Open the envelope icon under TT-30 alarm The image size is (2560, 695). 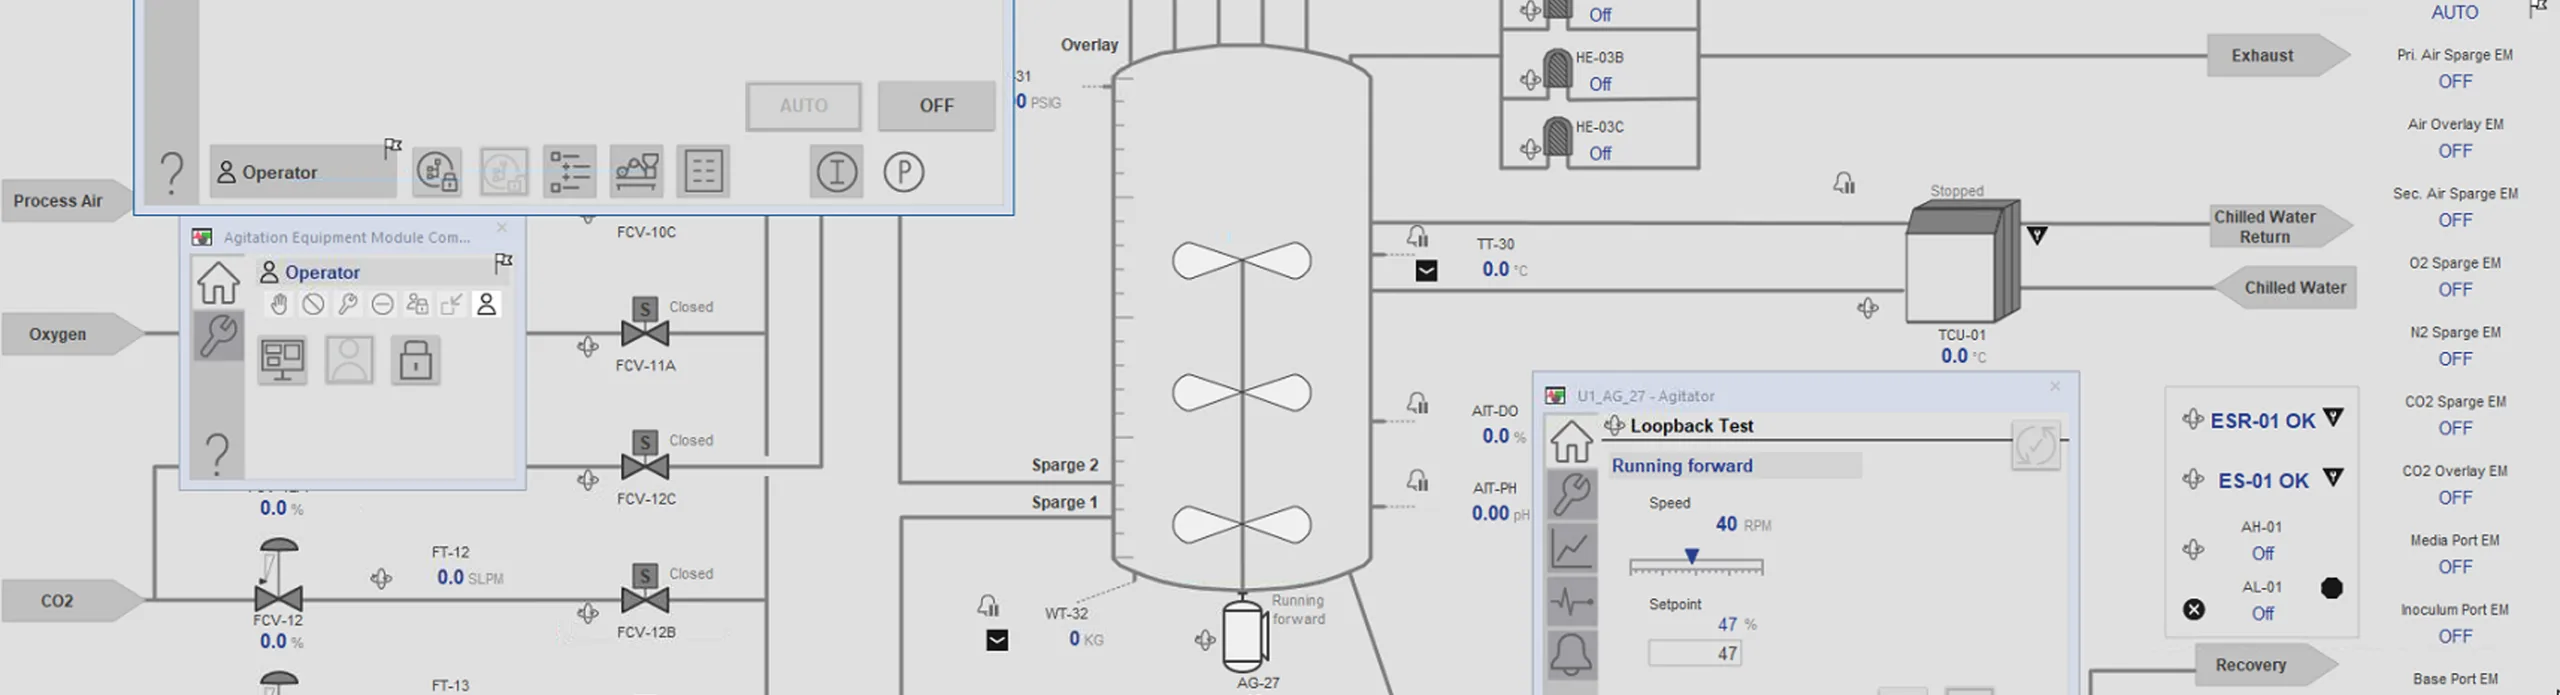pyautogui.click(x=1426, y=271)
